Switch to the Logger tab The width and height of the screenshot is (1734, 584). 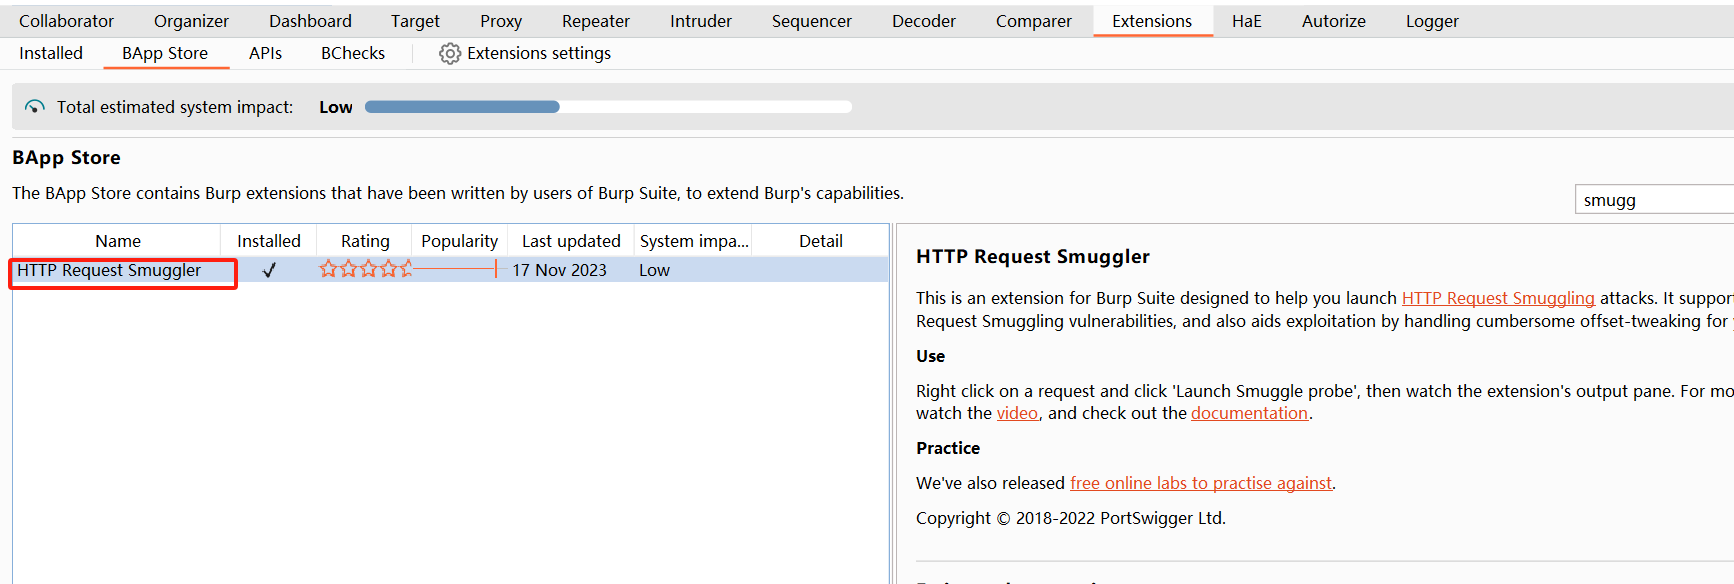[x=1432, y=21]
